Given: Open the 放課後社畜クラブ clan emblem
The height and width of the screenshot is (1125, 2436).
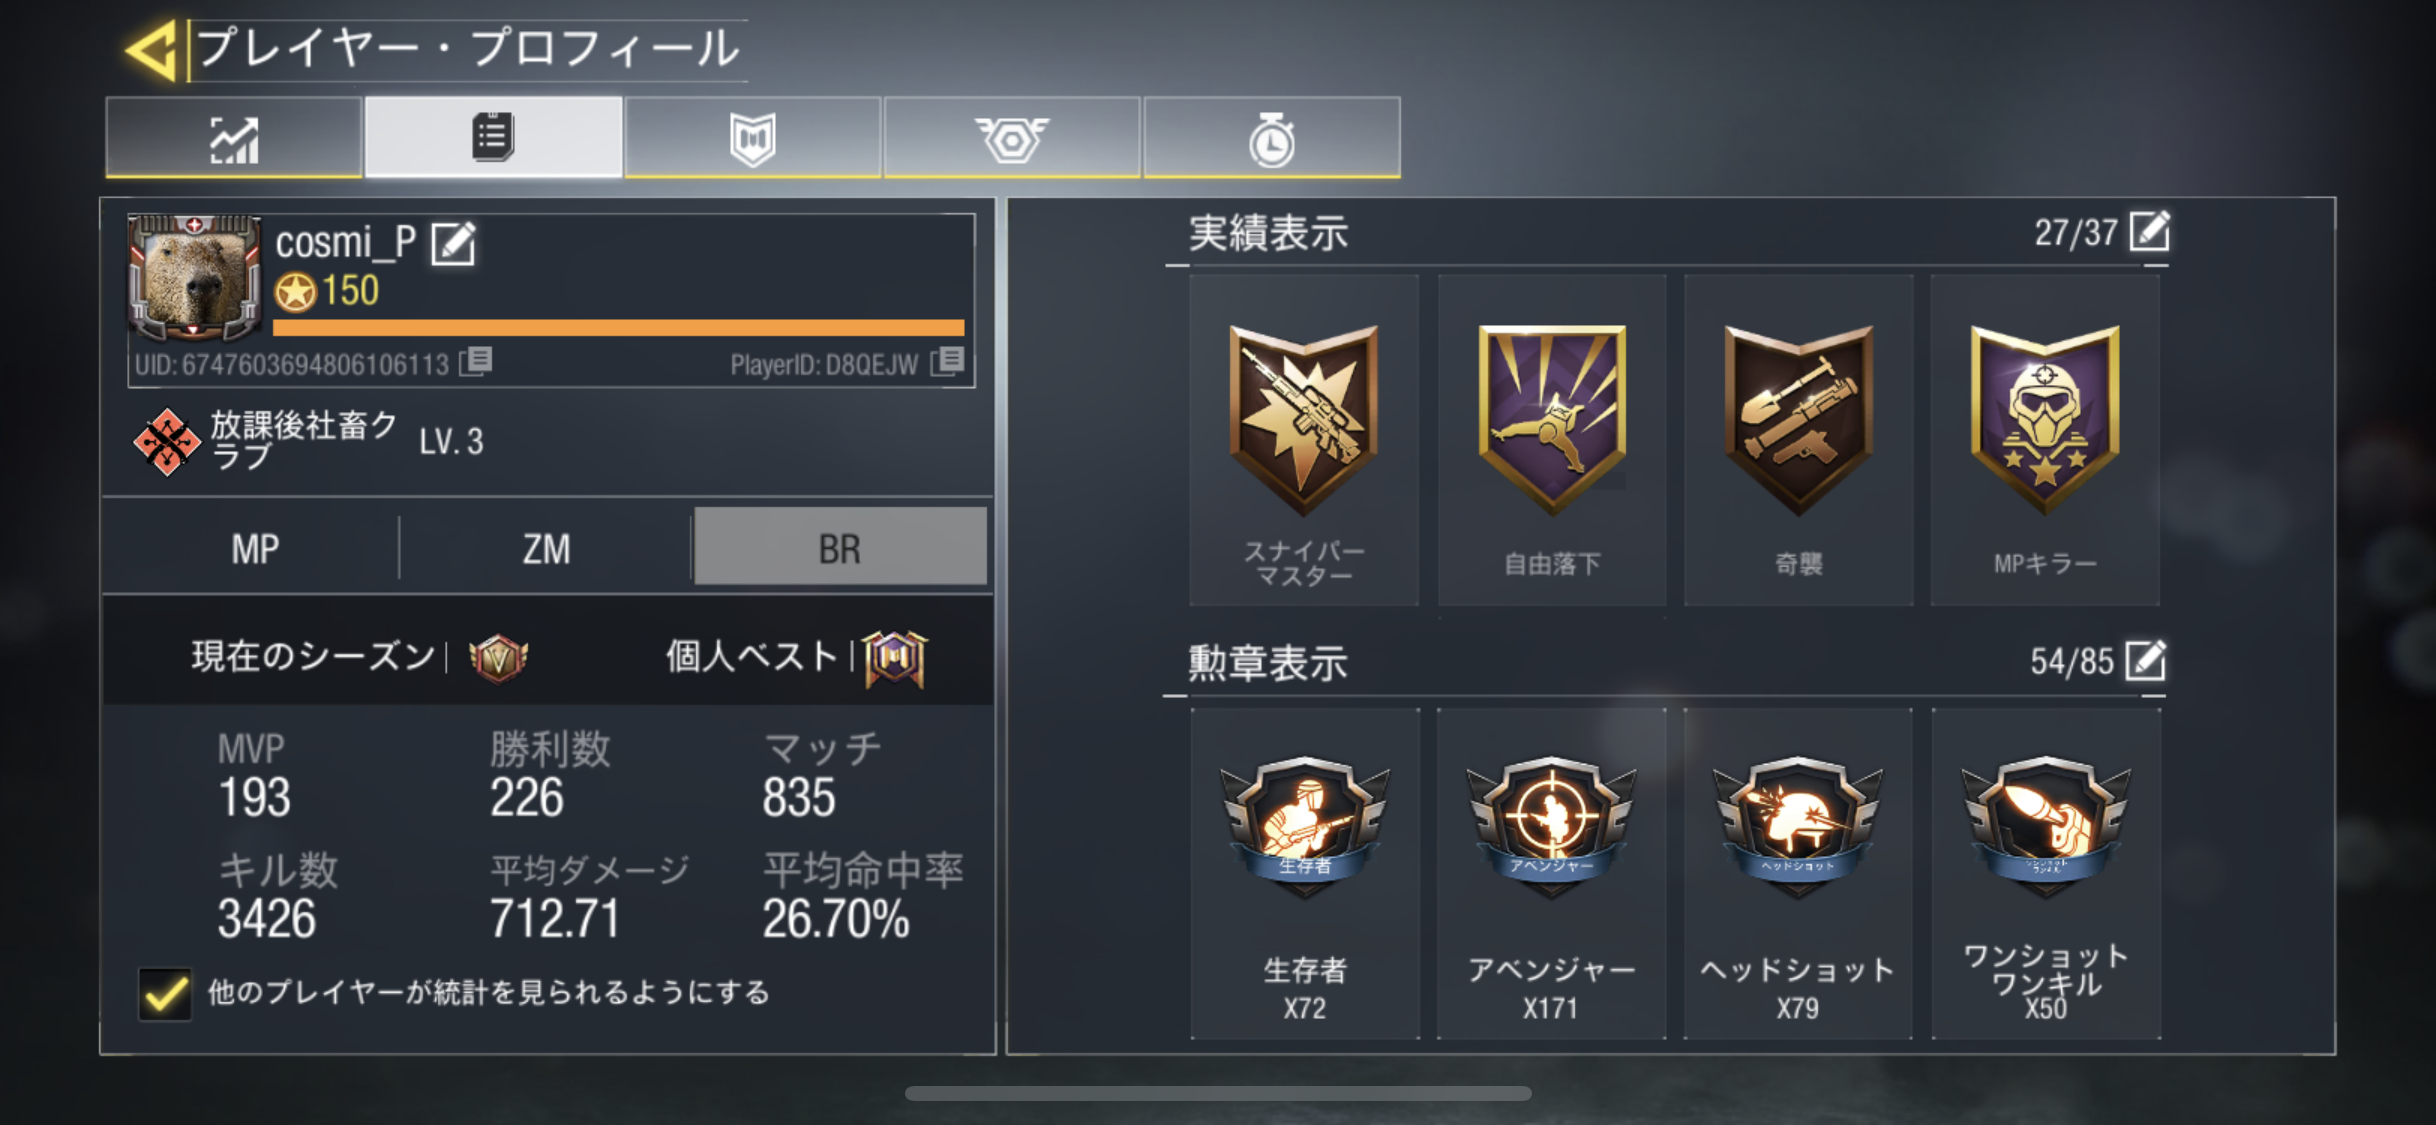Looking at the screenshot, I should 166,441.
